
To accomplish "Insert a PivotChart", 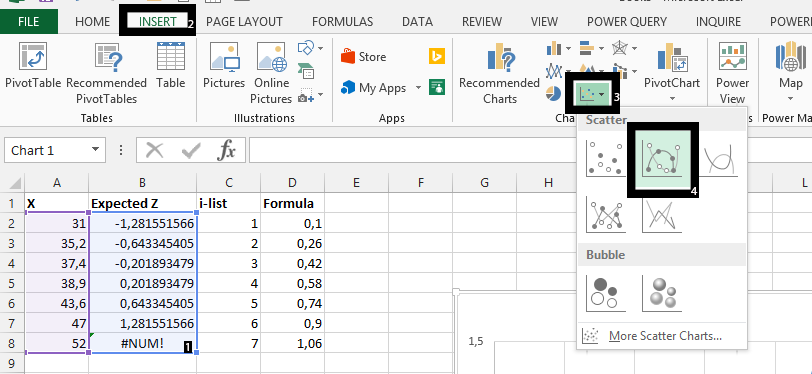I will coord(672,66).
